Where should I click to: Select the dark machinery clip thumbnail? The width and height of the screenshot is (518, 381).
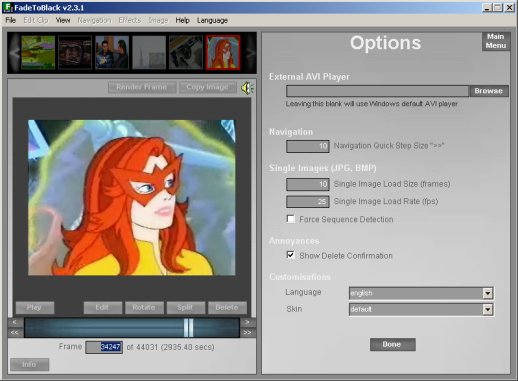click(x=186, y=53)
